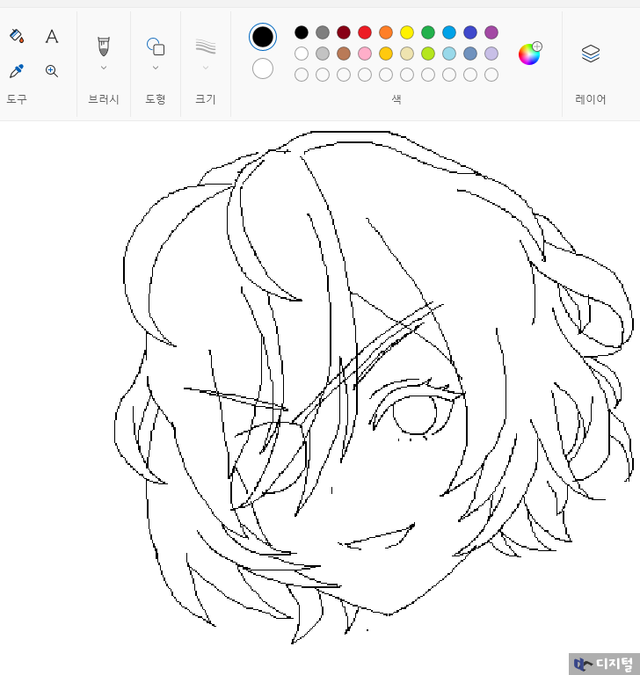Activate the Magnifier zoom tool
640x675 pixels.
(x=52, y=71)
